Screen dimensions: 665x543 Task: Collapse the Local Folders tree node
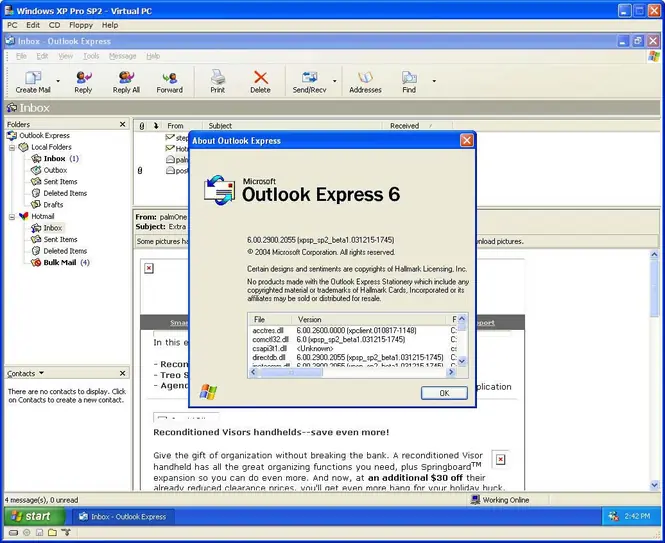[x=12, y=147]
